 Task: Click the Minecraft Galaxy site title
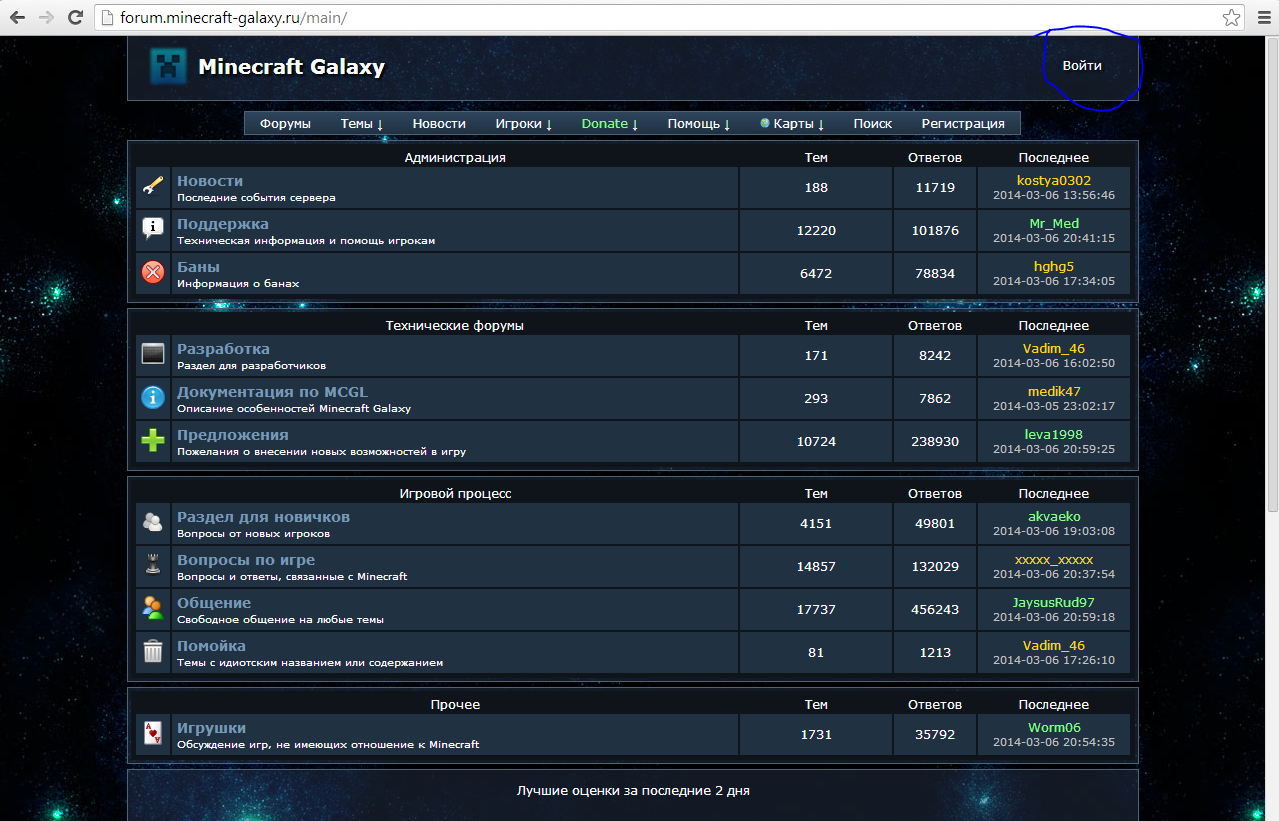pyautogui.click(x=291, y=67)
